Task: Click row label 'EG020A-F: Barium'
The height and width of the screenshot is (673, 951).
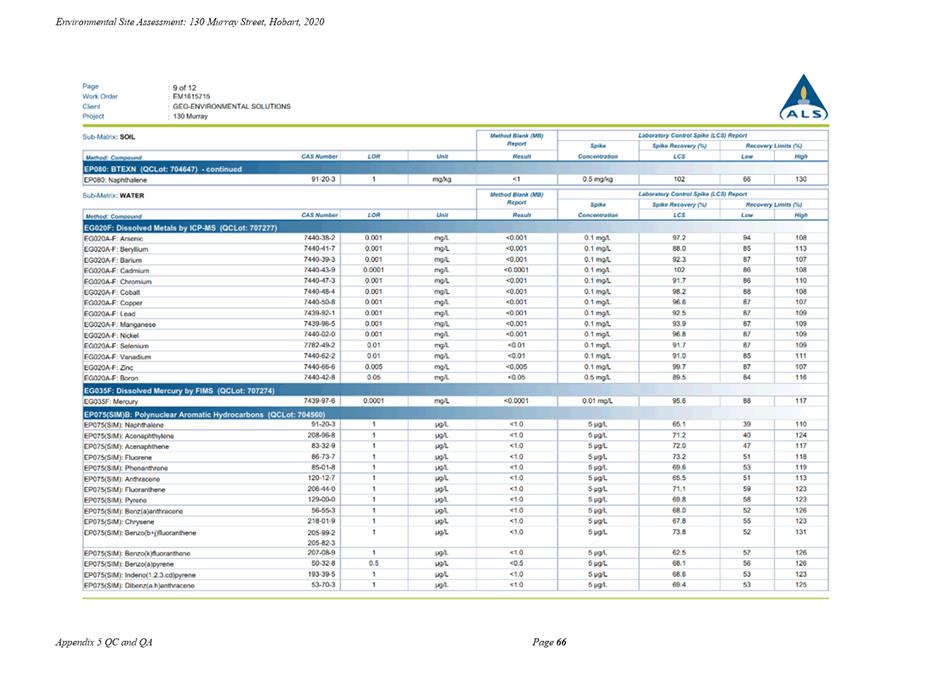Action: click(x=112, y=260)
